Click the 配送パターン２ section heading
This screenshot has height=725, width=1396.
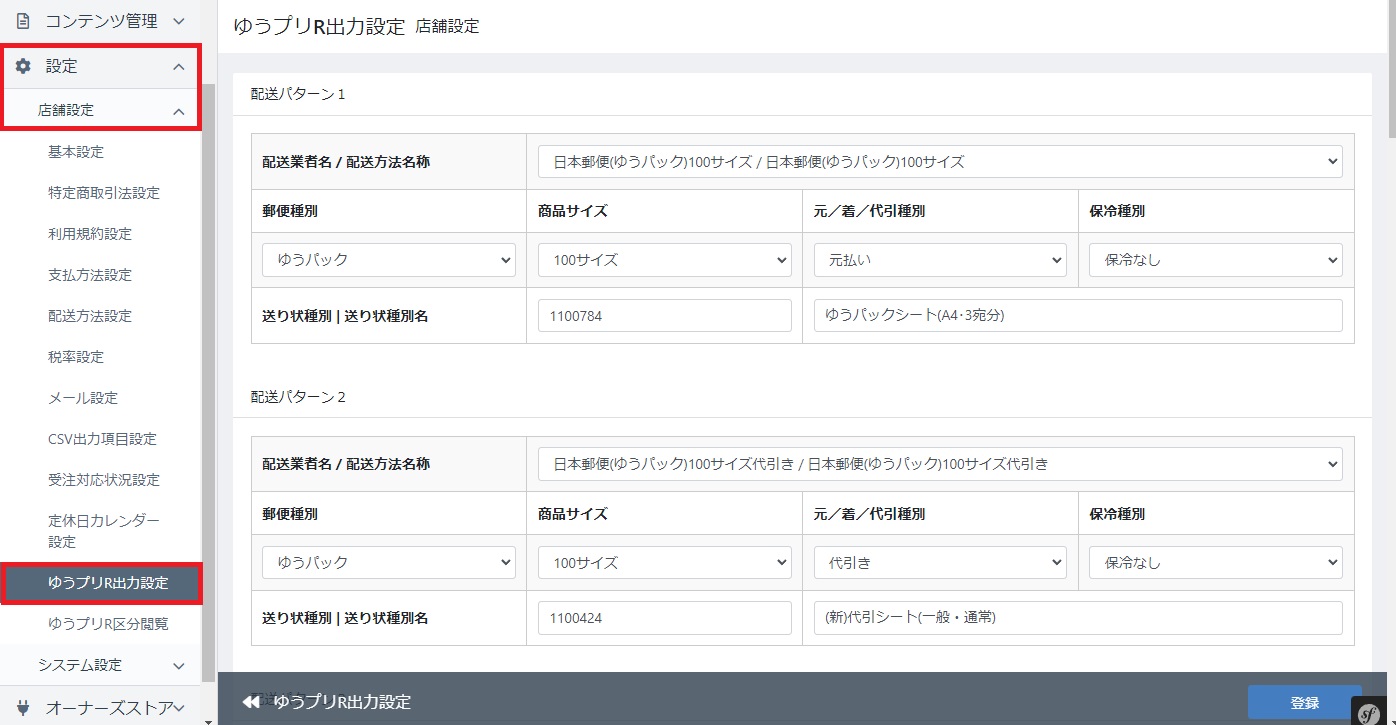[298, 397]
